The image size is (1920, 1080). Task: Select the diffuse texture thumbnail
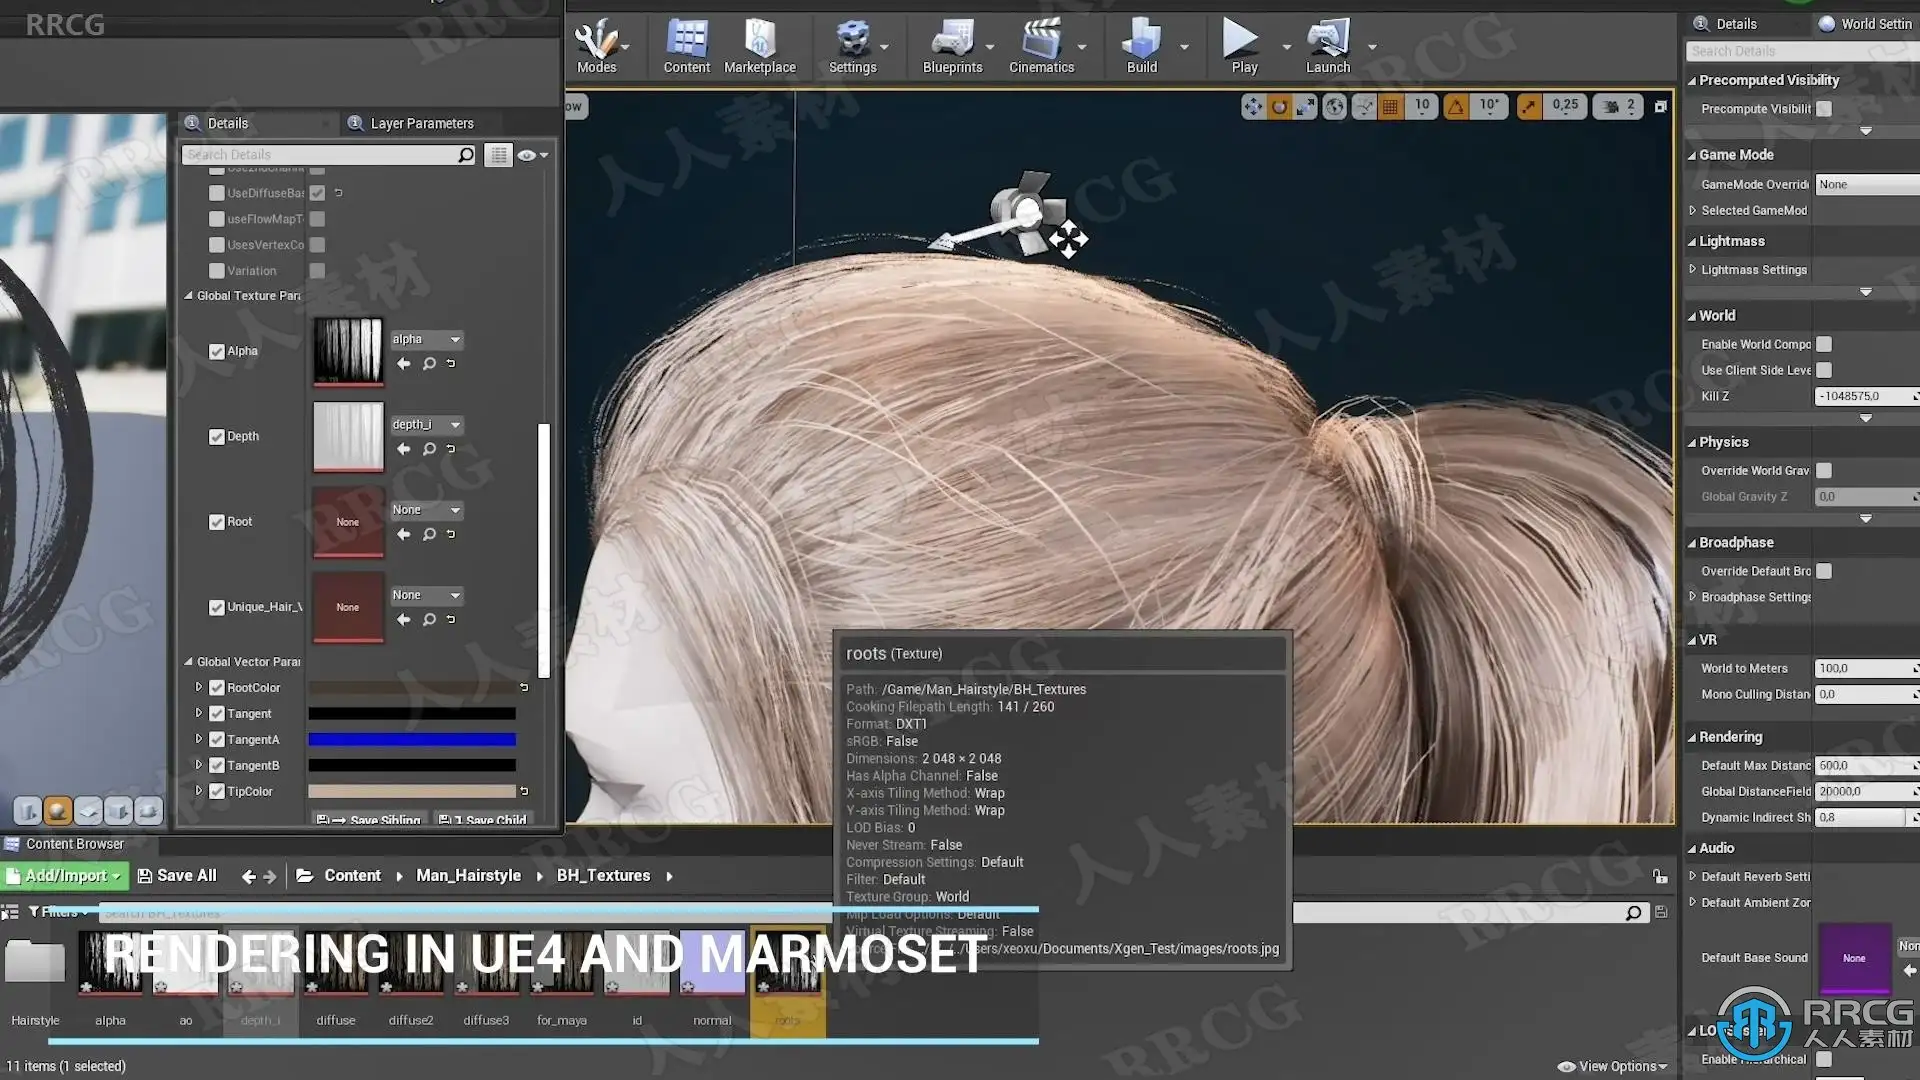tap(336, 964)
